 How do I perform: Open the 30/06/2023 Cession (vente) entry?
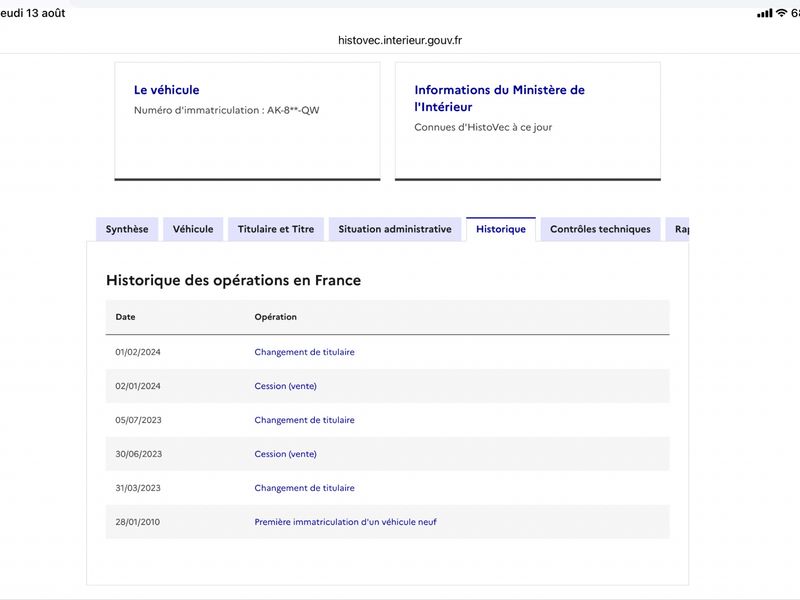click(286, 454)
